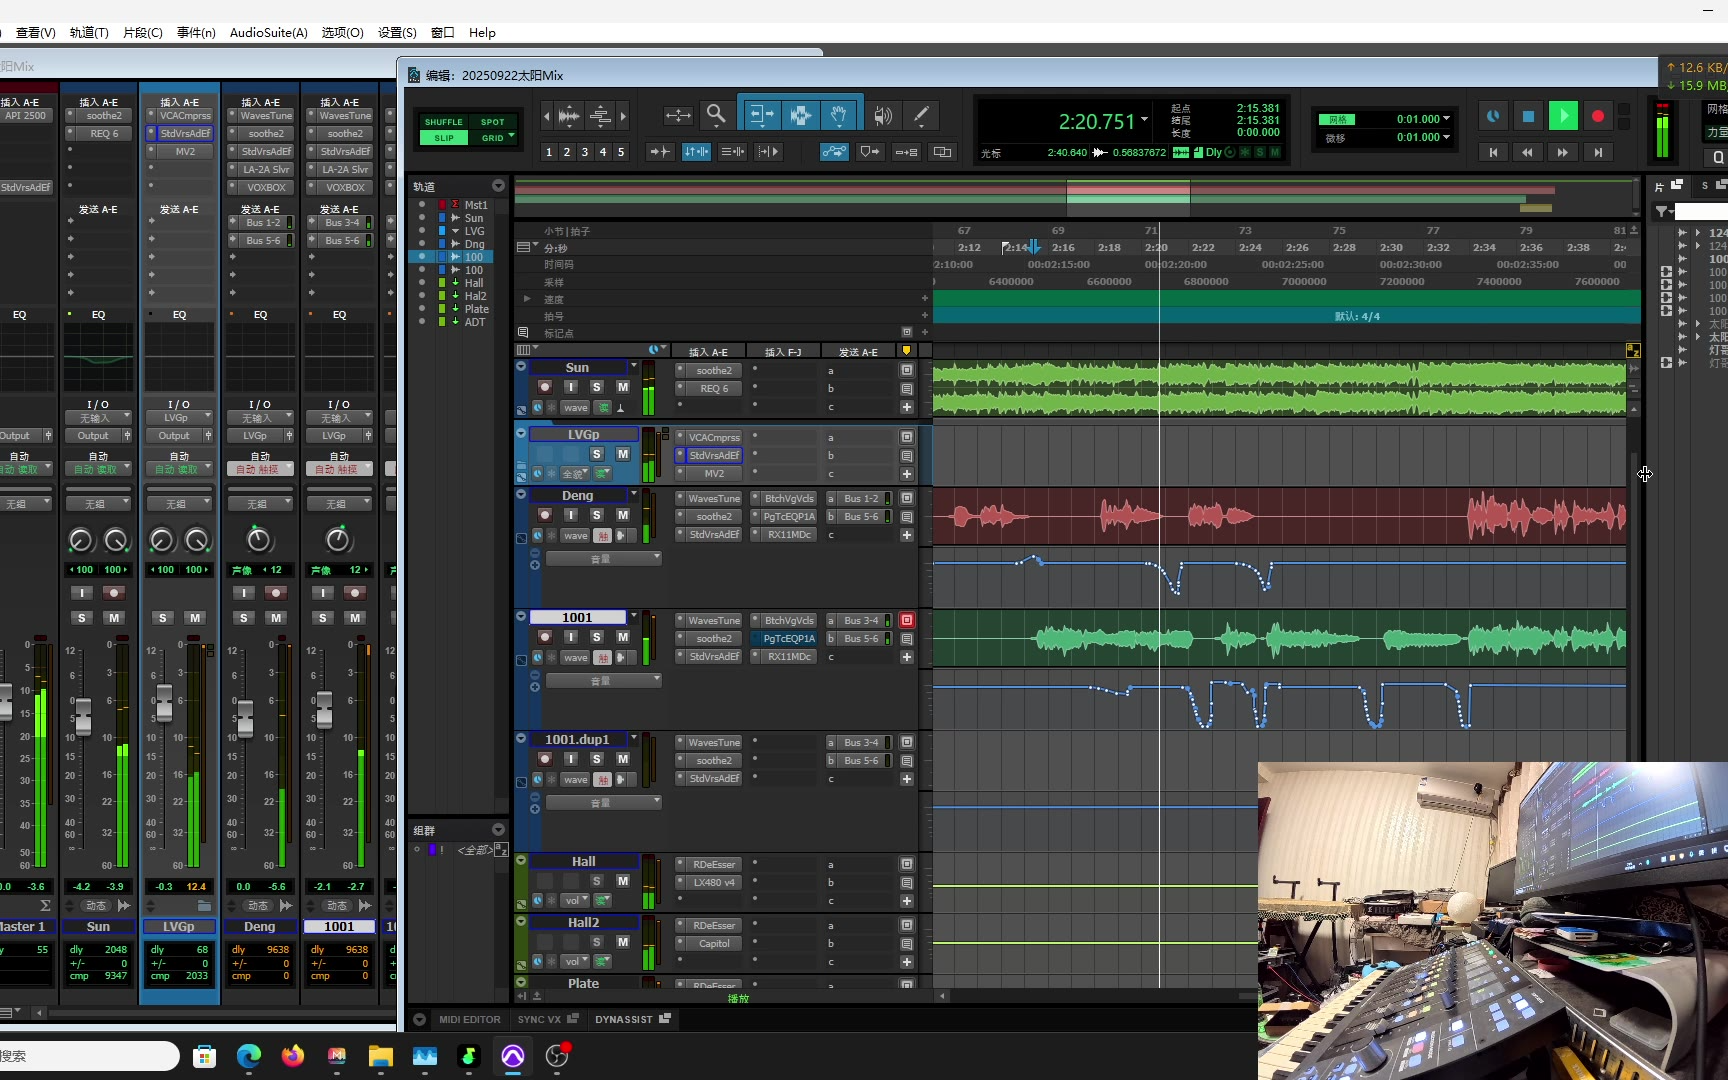
Task: Choose the Pencil tool
Action: (921, 115)
